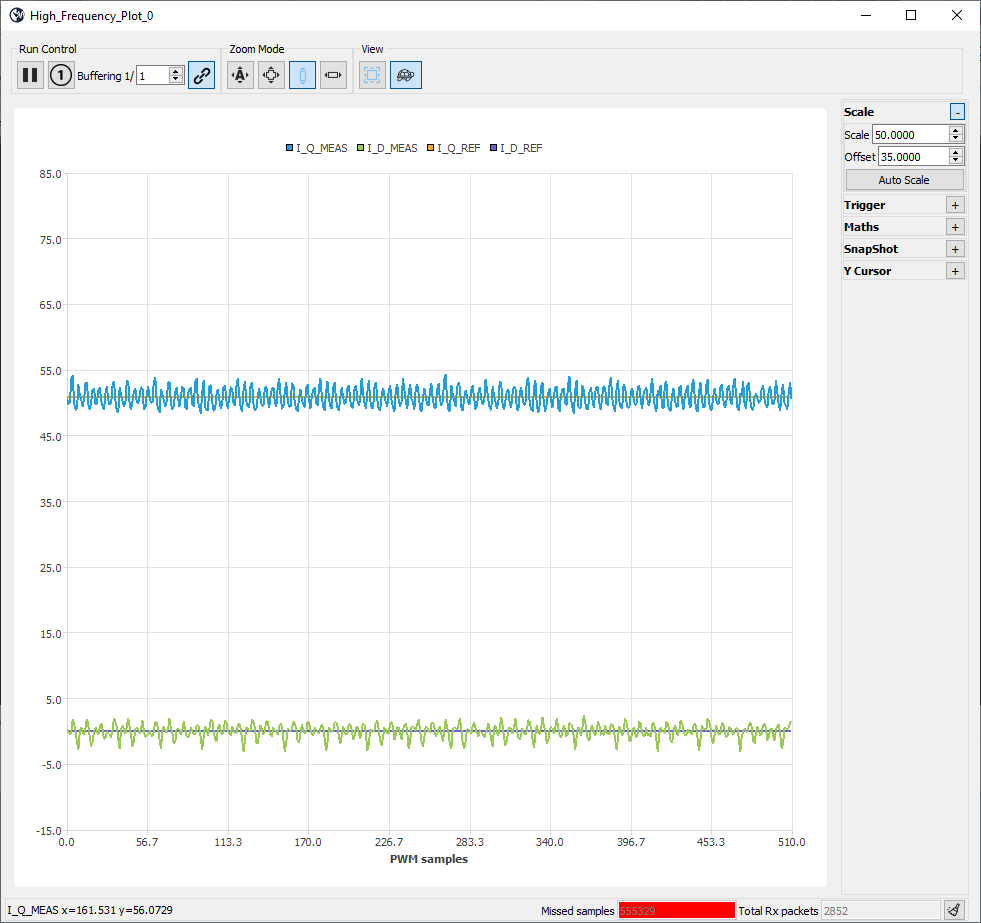This screenshot has width=981, height=923.
Task: Expand the Maths panel
Action: pyautogui.click(x=955, y=227)
